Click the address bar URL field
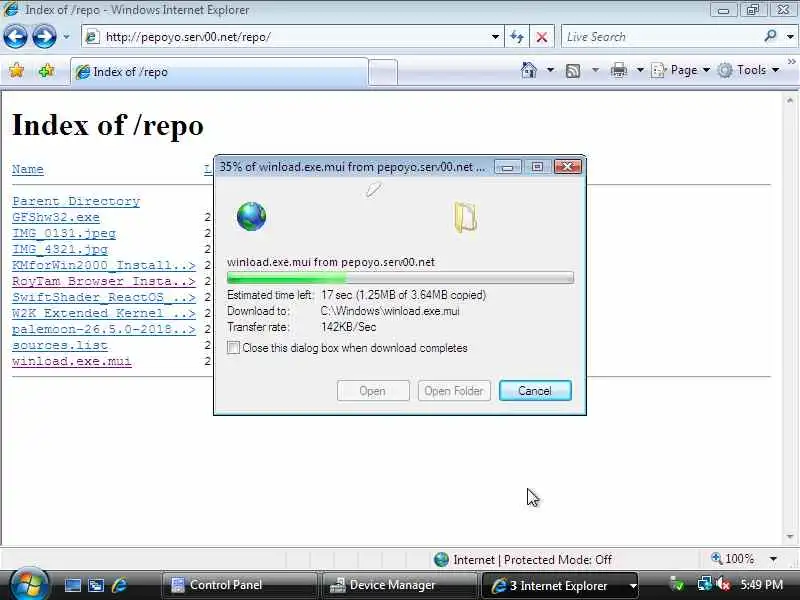800x600 pixels. 291,37
